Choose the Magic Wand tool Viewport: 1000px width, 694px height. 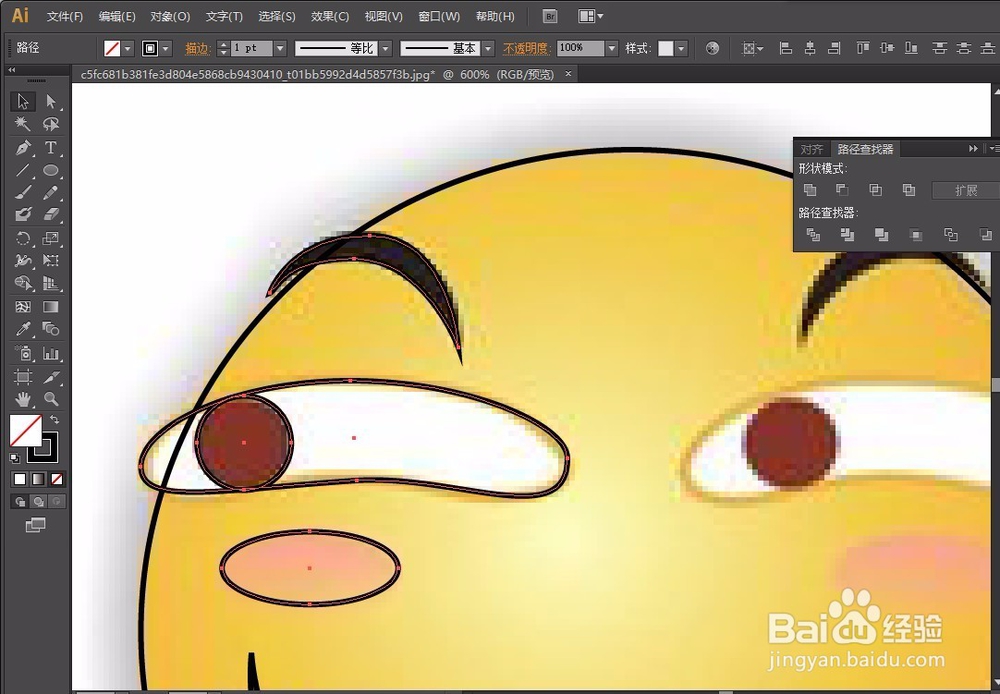[23, 124]
